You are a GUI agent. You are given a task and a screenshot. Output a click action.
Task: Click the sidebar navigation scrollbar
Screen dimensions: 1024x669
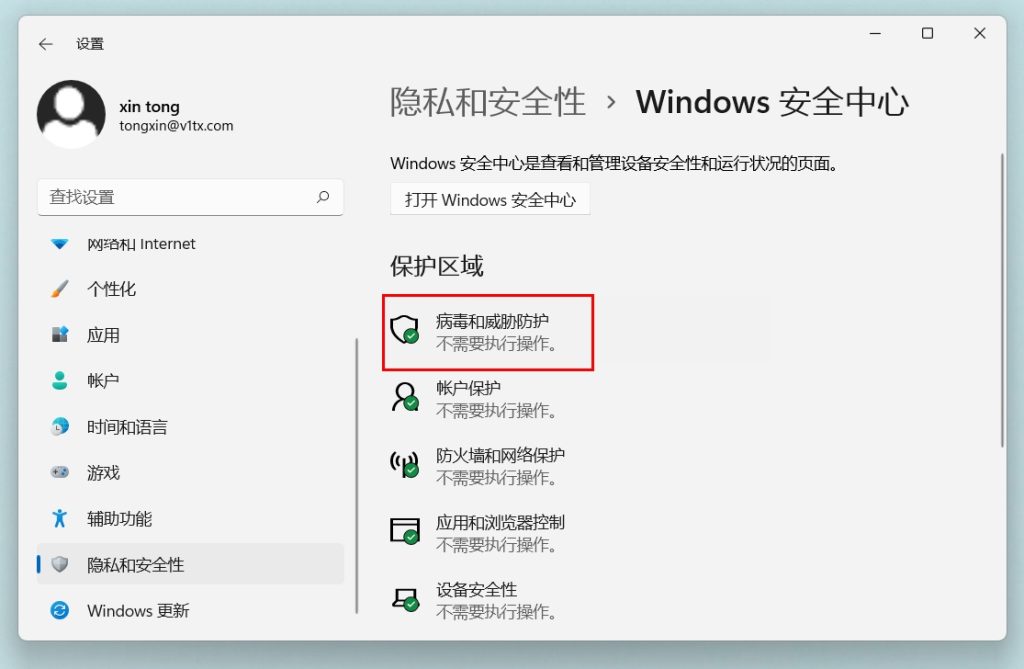tap(357, 476)
